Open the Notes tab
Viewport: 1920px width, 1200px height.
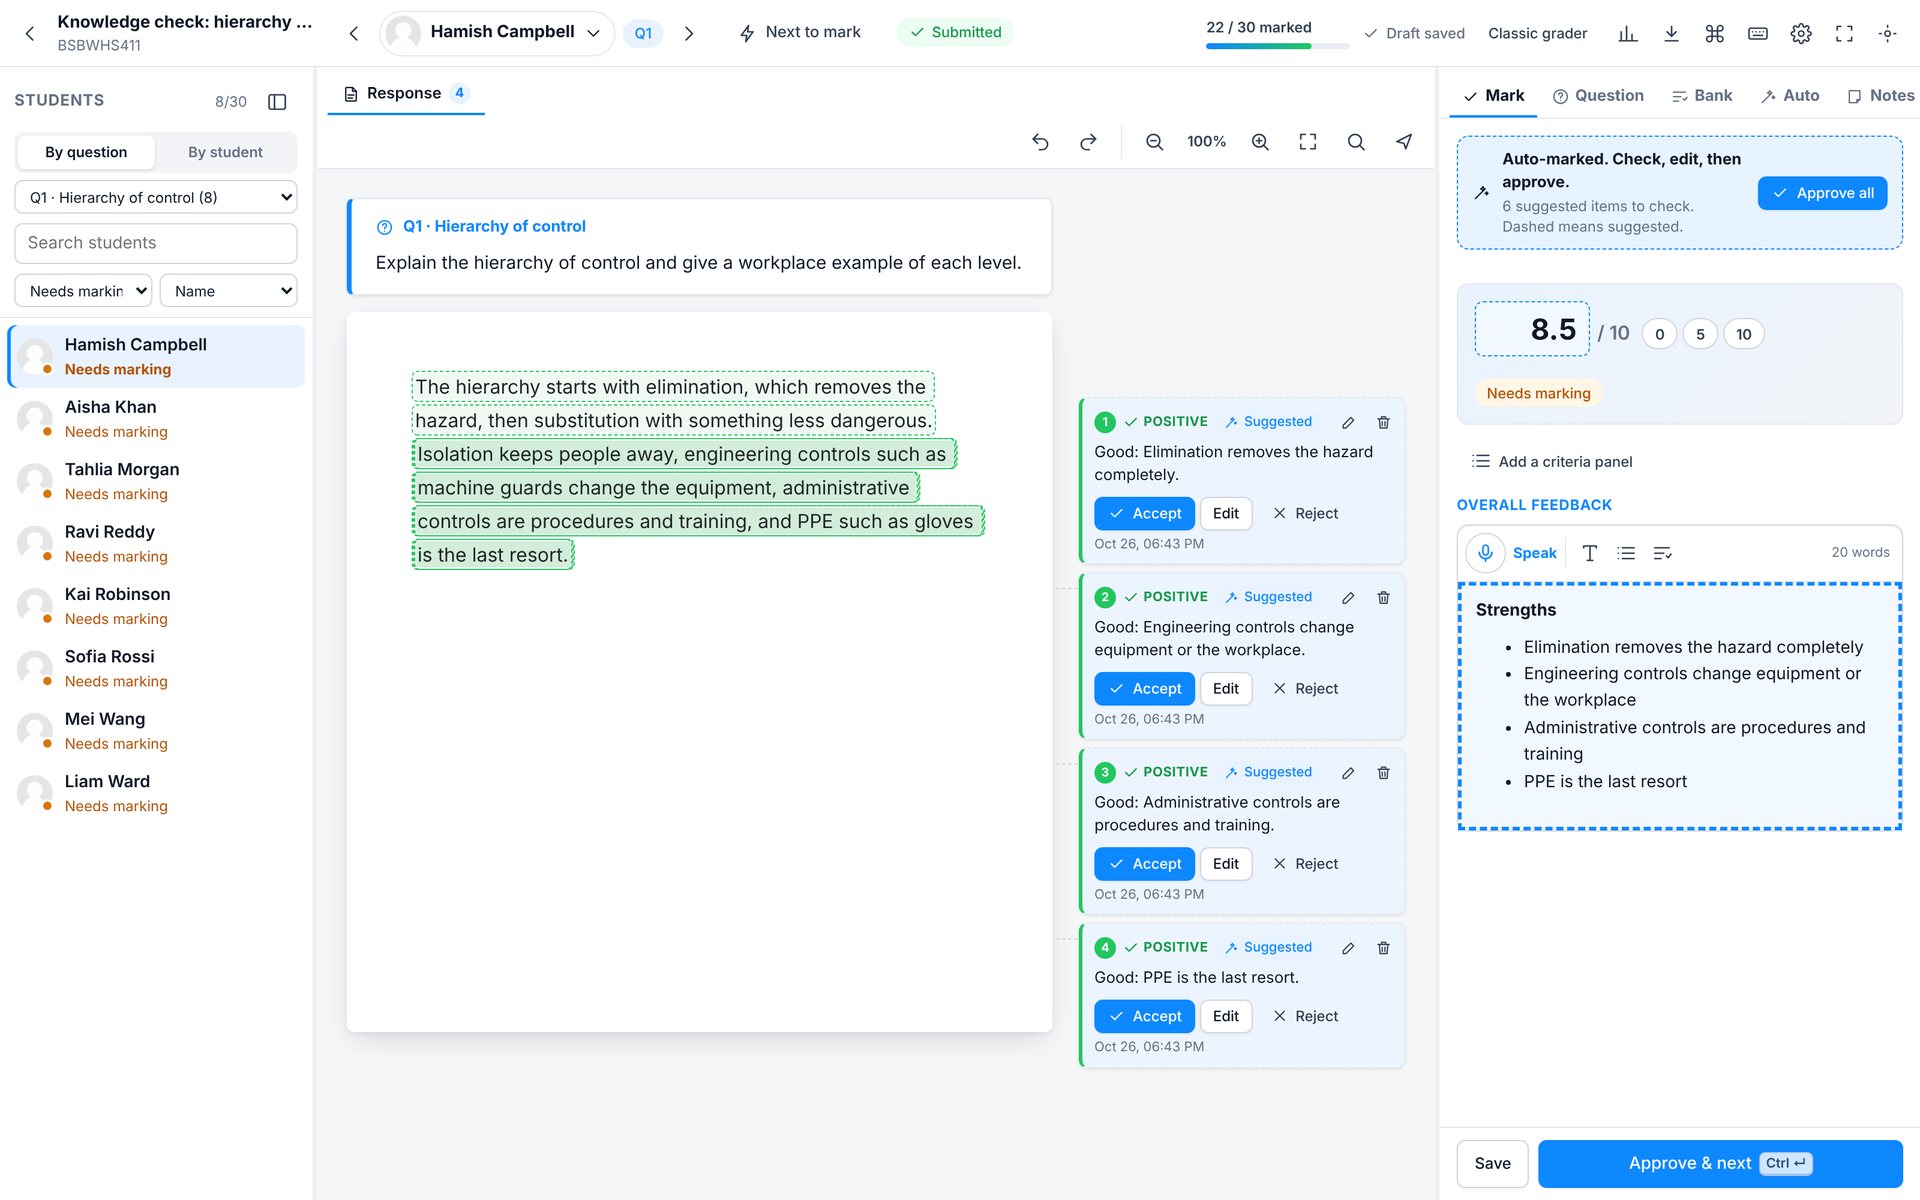1881,95
